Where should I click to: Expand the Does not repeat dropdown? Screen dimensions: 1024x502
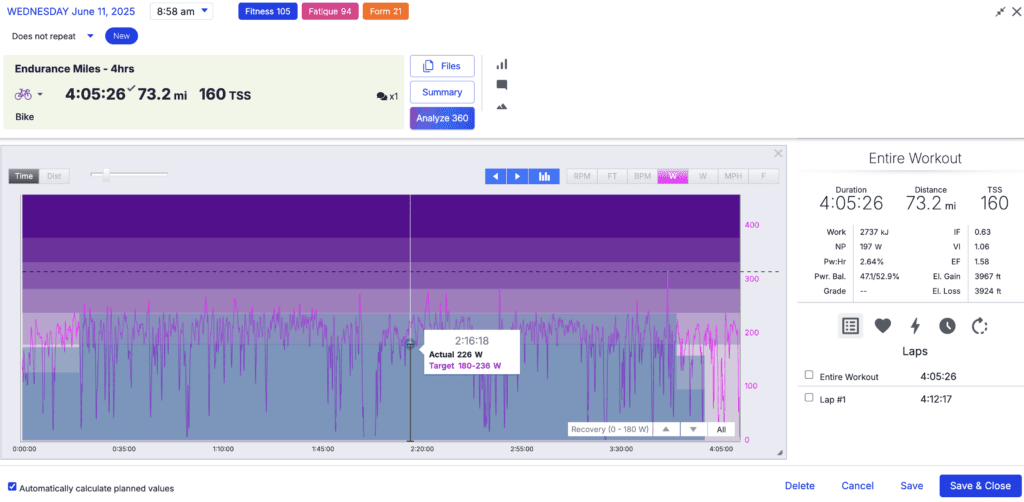(x=52, y=36)
